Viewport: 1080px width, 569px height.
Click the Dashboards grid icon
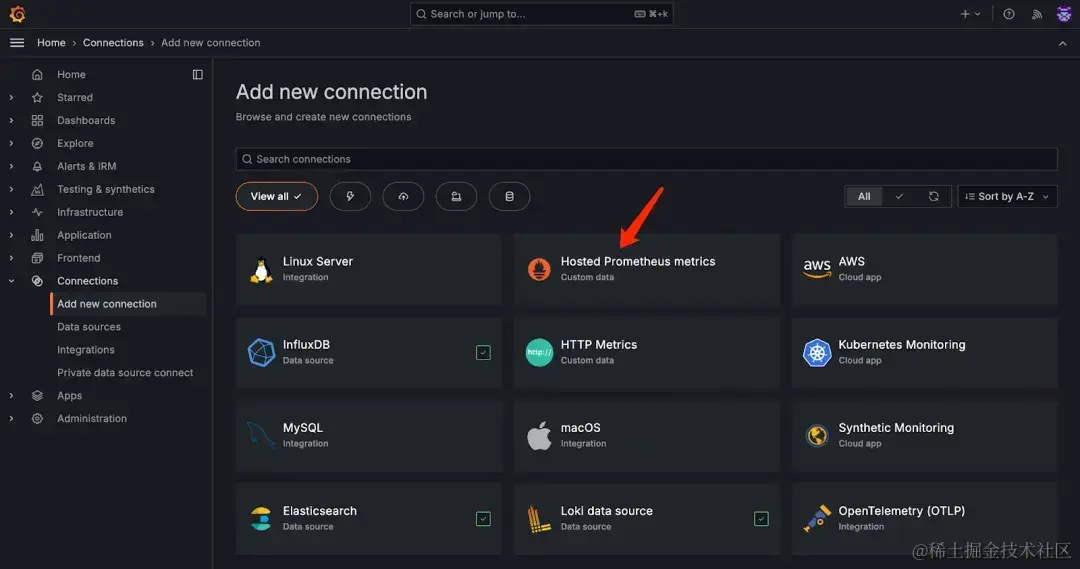[37, 121]
